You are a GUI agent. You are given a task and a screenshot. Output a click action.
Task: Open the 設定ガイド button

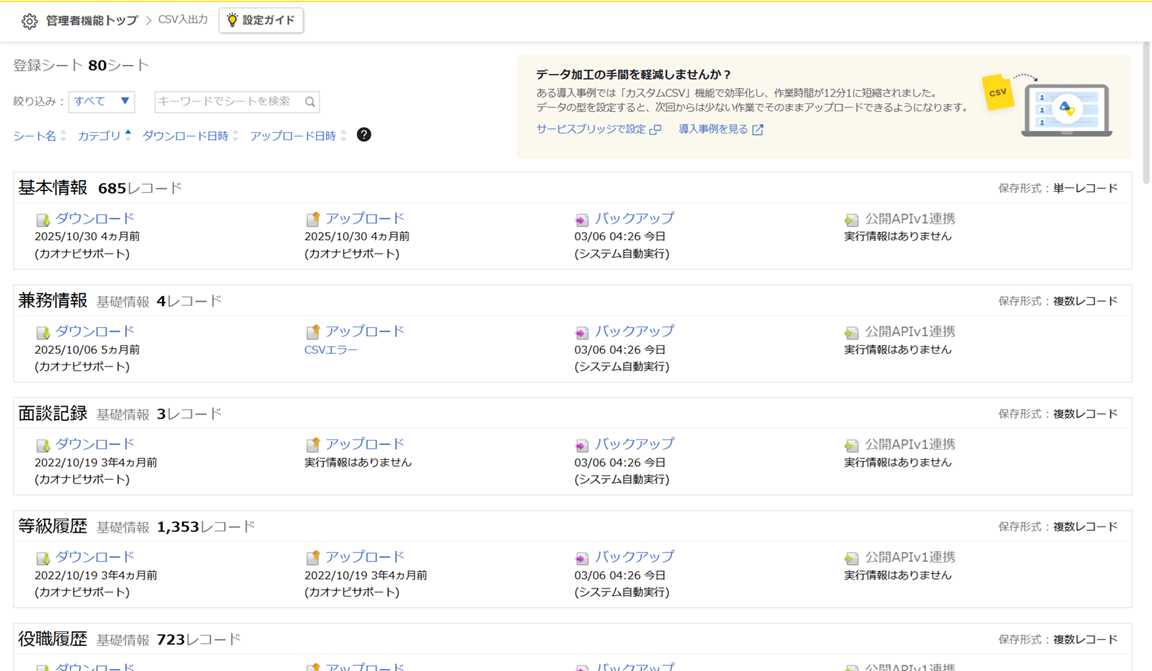pyautogui.click(x=262, y=20)
